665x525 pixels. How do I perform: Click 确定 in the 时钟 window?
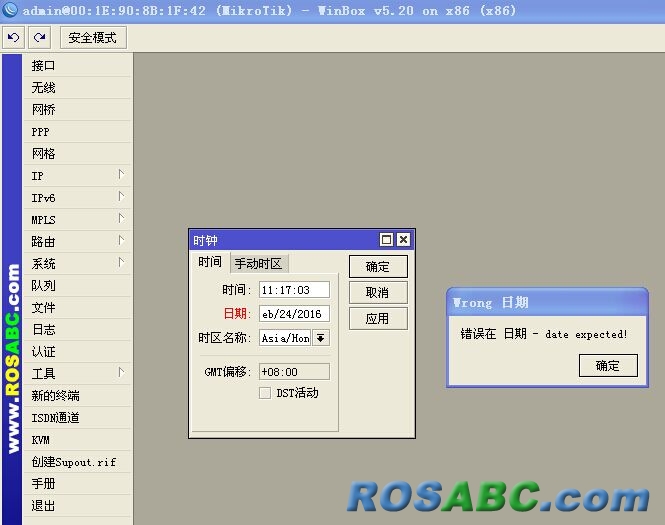point(378,267)
